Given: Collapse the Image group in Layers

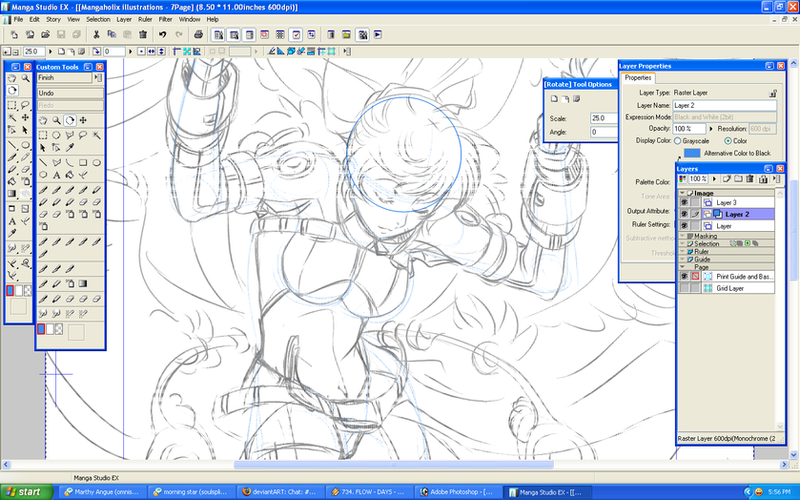Looking at the screenshot, I should [682, 193].
